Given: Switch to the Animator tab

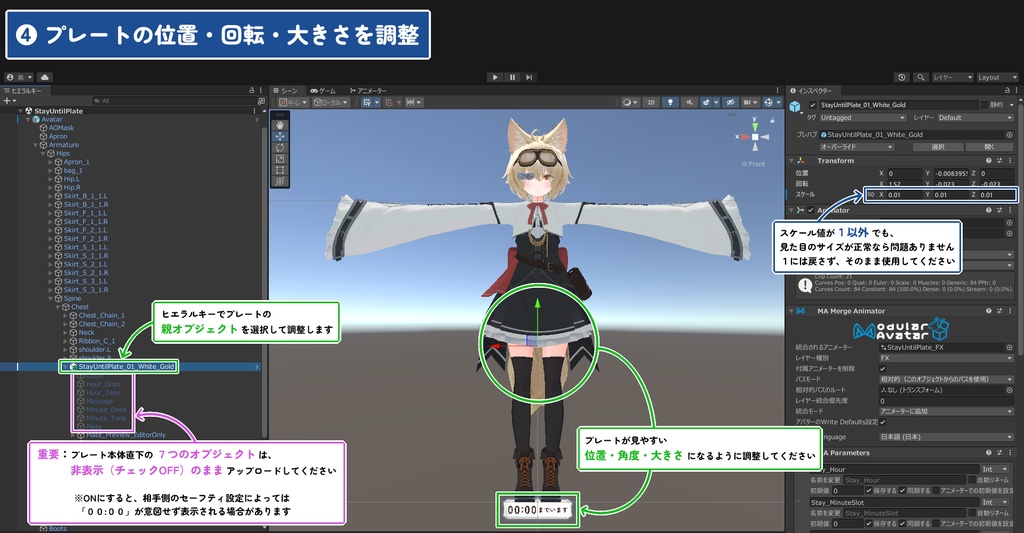Looking at the screenshot, I should tap(368, 90).
